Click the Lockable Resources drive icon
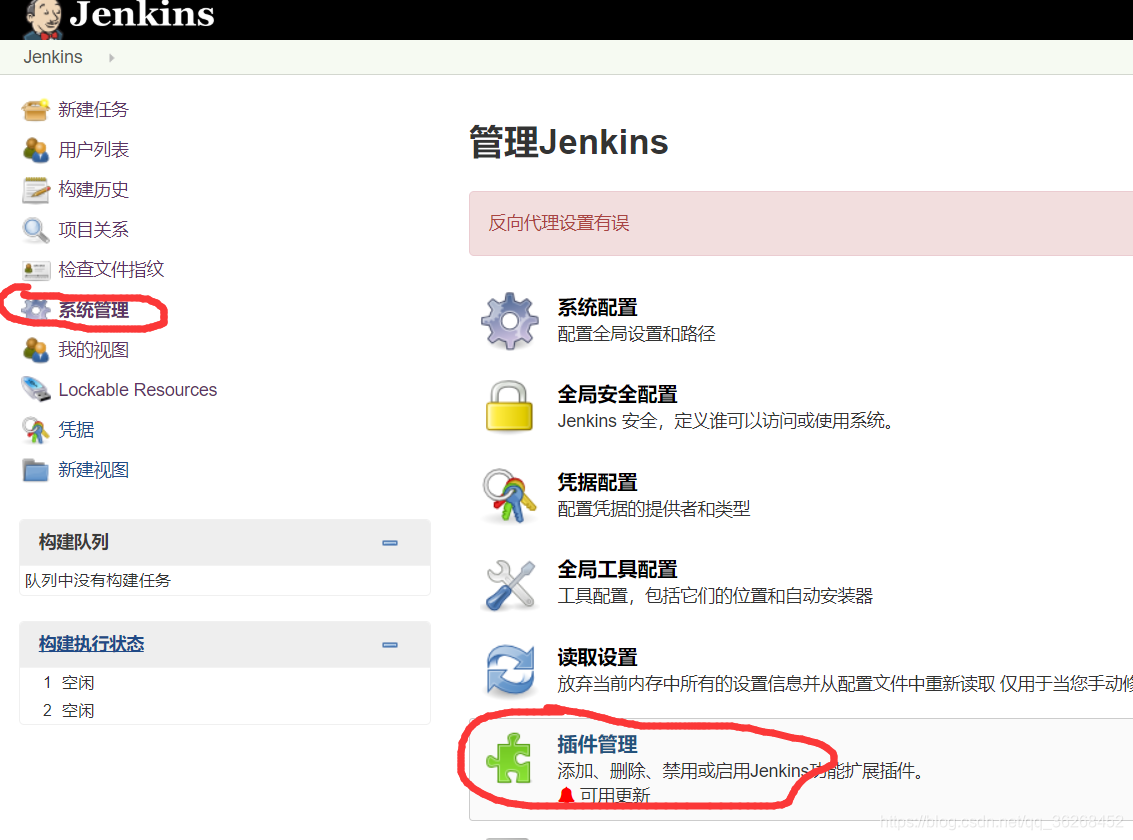This screenshot has width=1133, height=840. (x=35, y=389)
